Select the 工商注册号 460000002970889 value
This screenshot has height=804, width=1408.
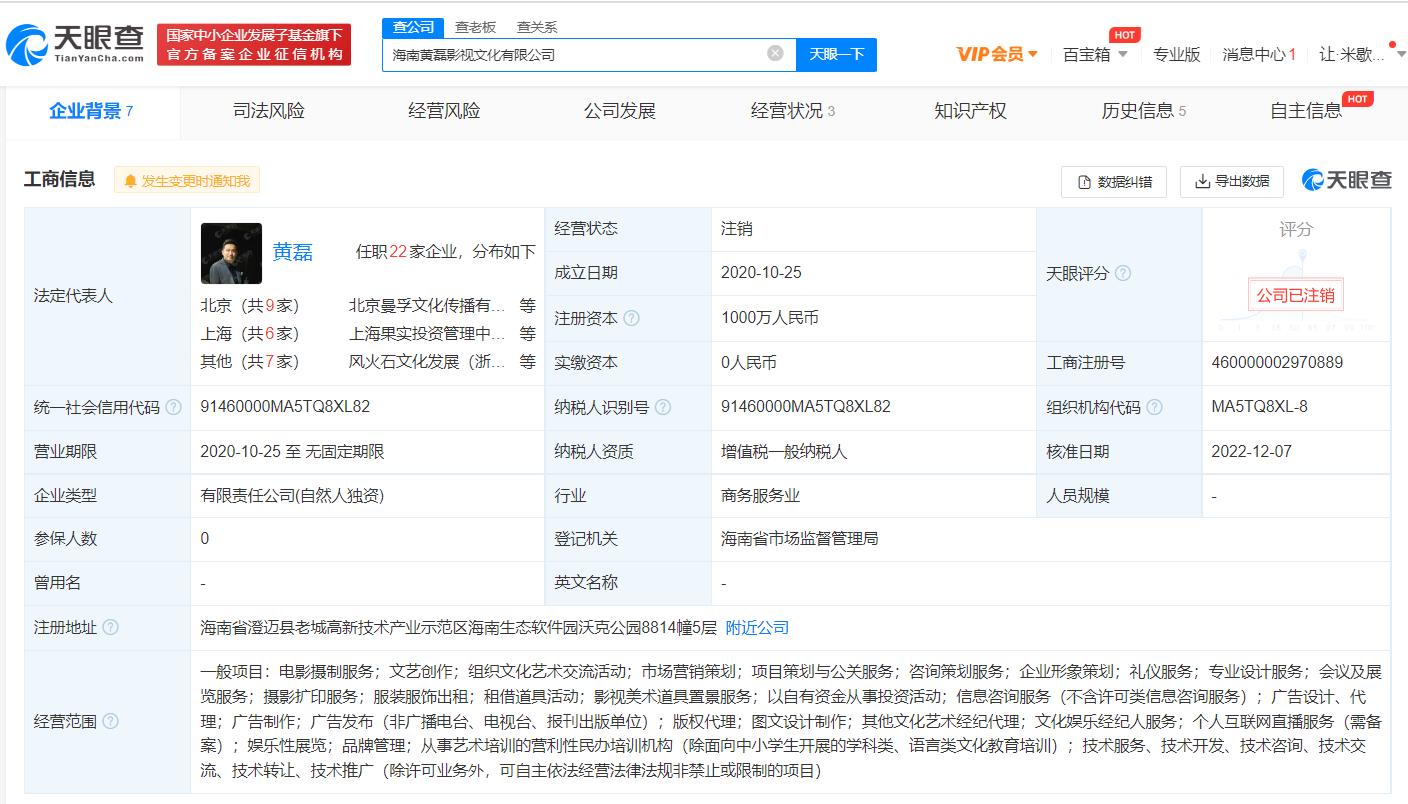1277,362
